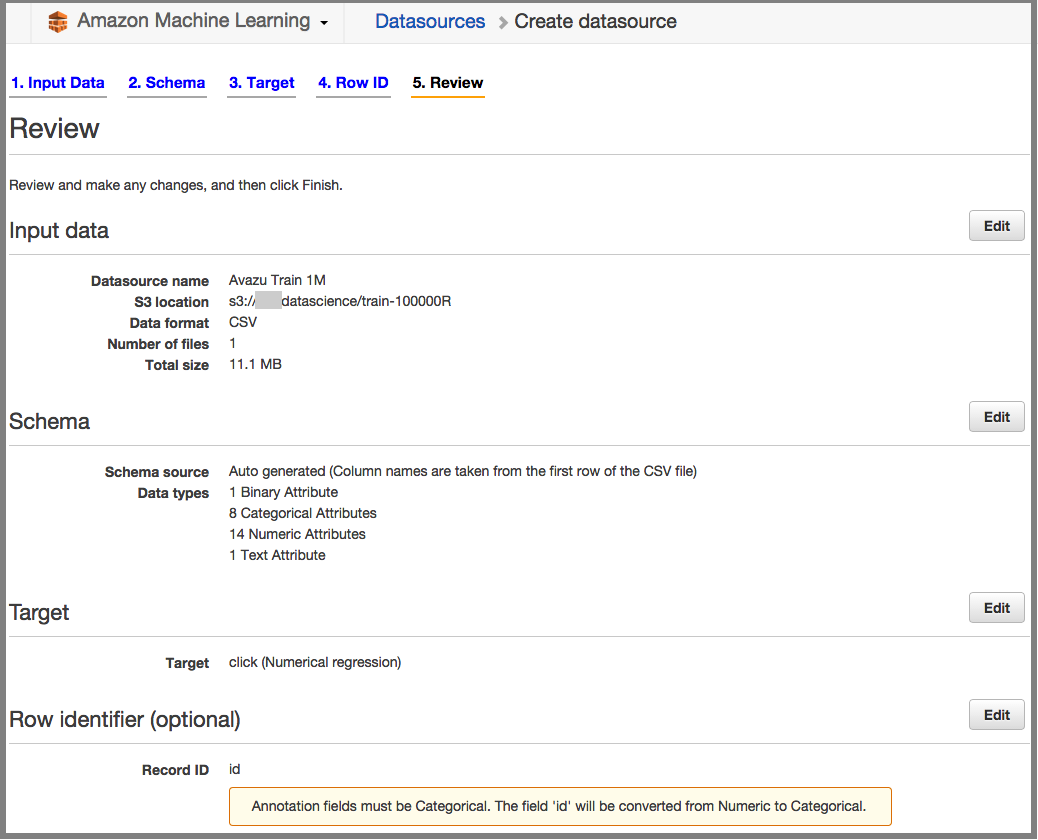This screenshot has width=1038, height=840.
Task: Click the Number of files value '1'
Action: tap(232, 344)
